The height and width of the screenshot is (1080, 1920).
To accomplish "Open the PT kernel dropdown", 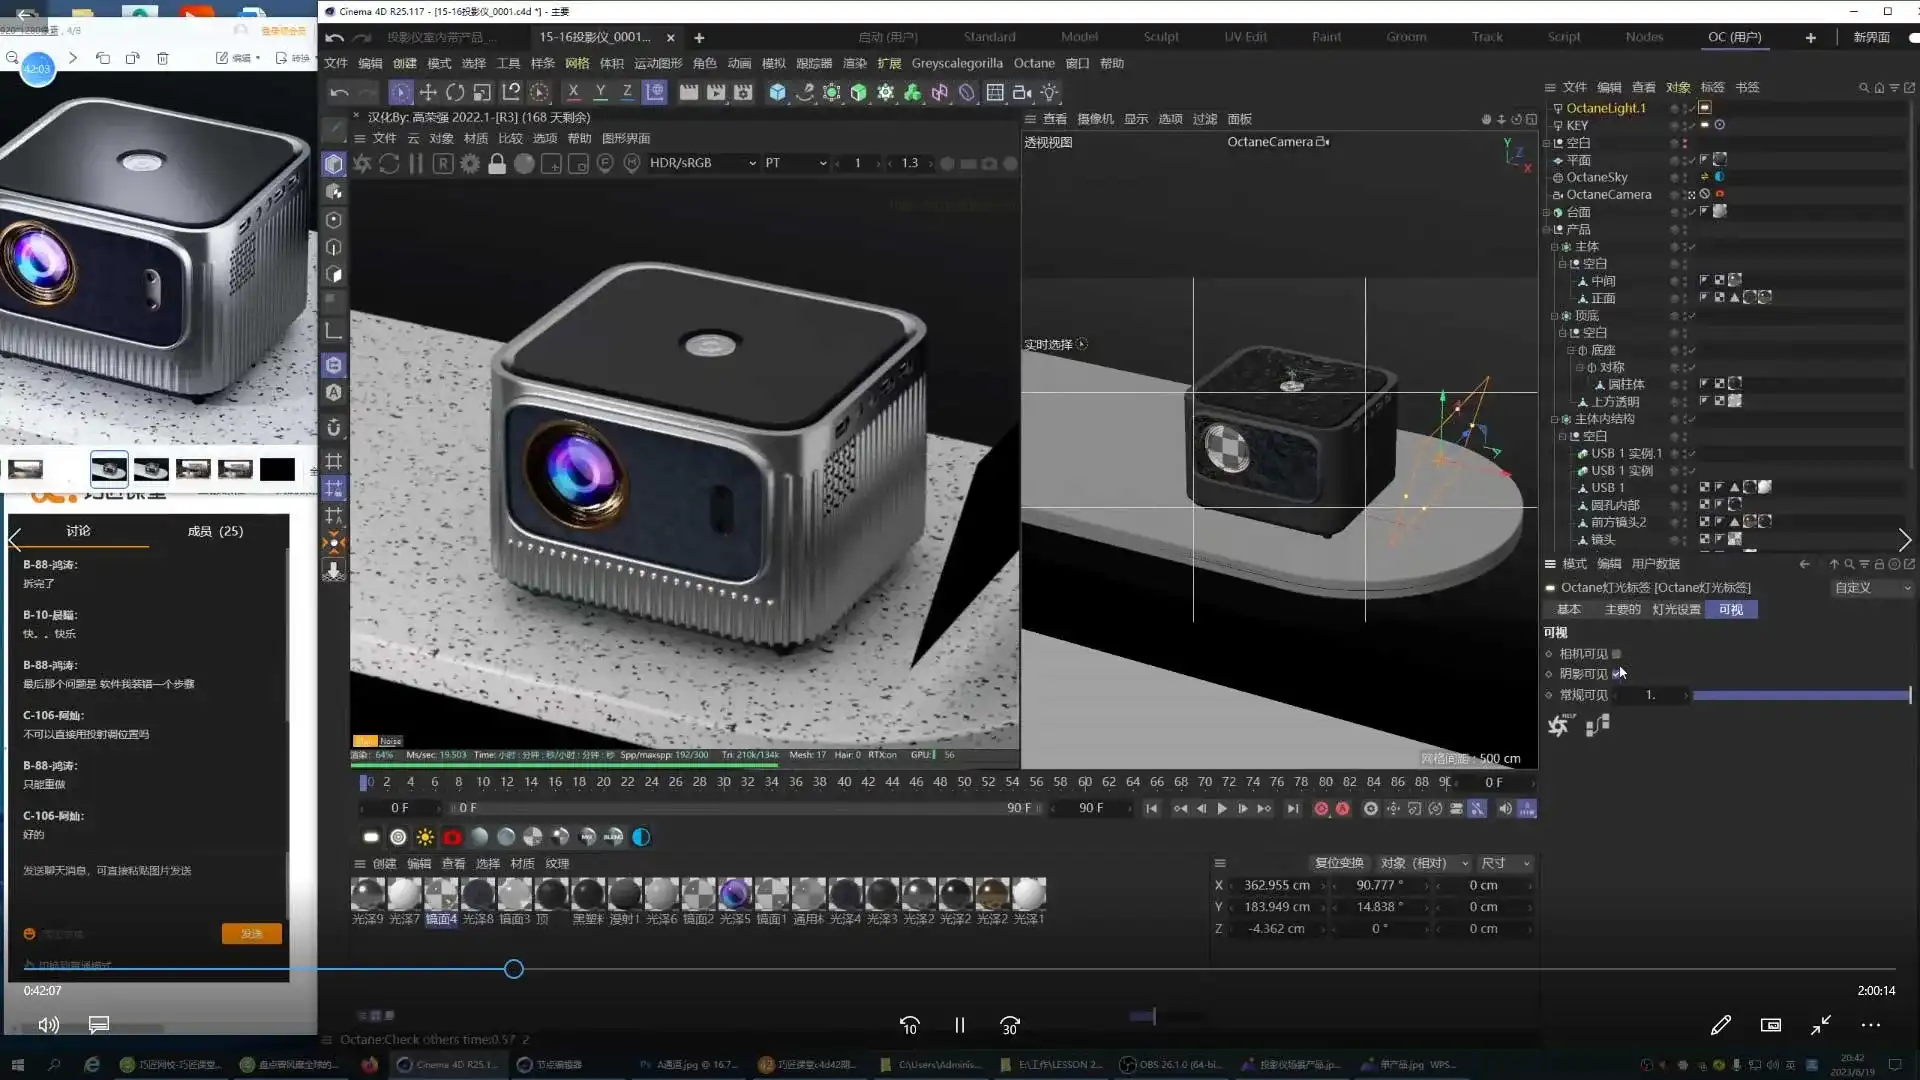I will point(795,163).
